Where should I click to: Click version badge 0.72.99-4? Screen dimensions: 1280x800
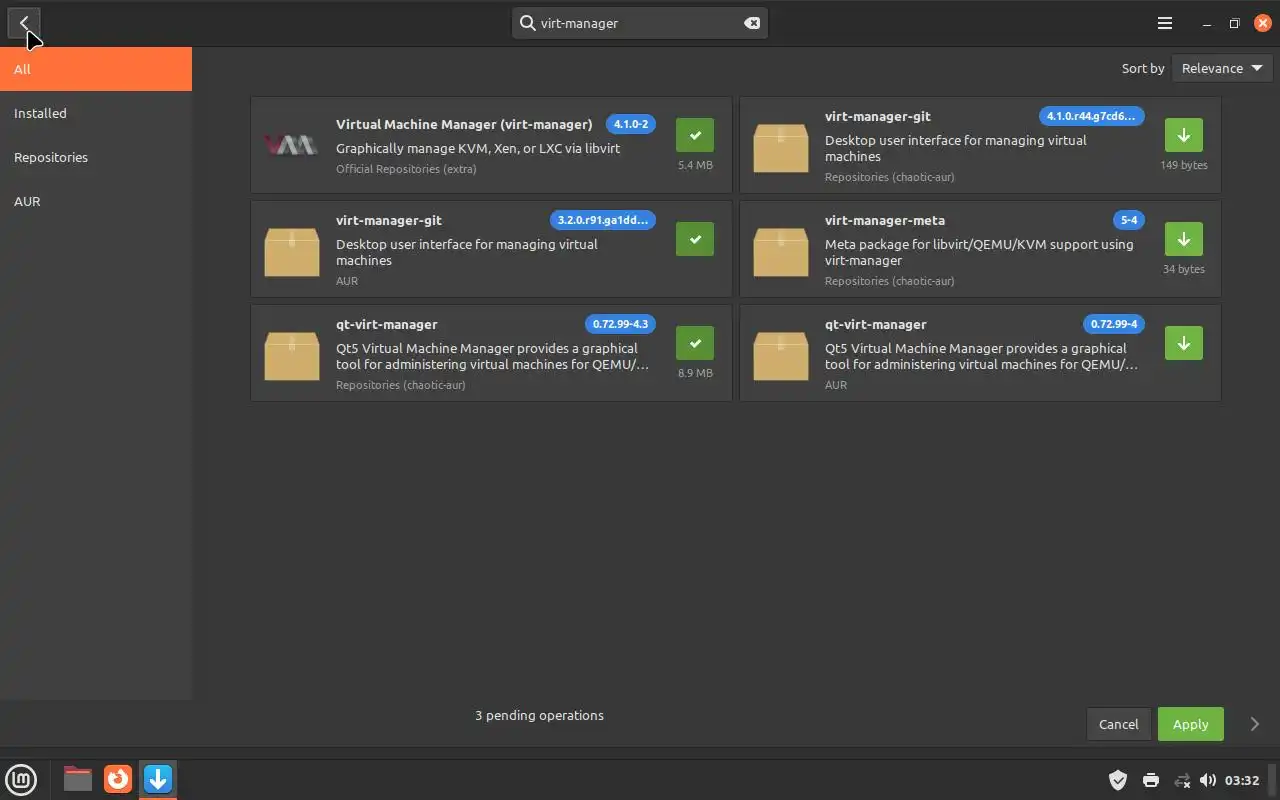pos(1114,324)
